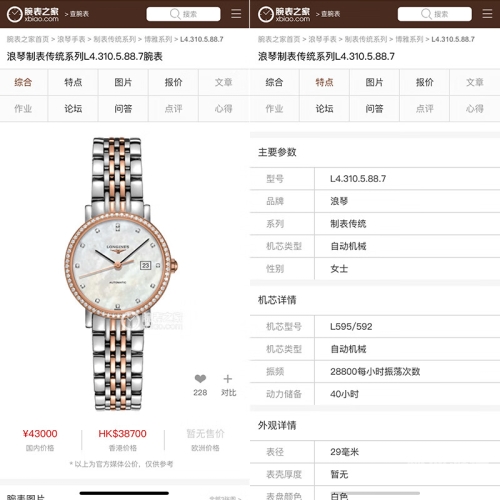Open the hamburger menu on the left screen

coord(236,14)
